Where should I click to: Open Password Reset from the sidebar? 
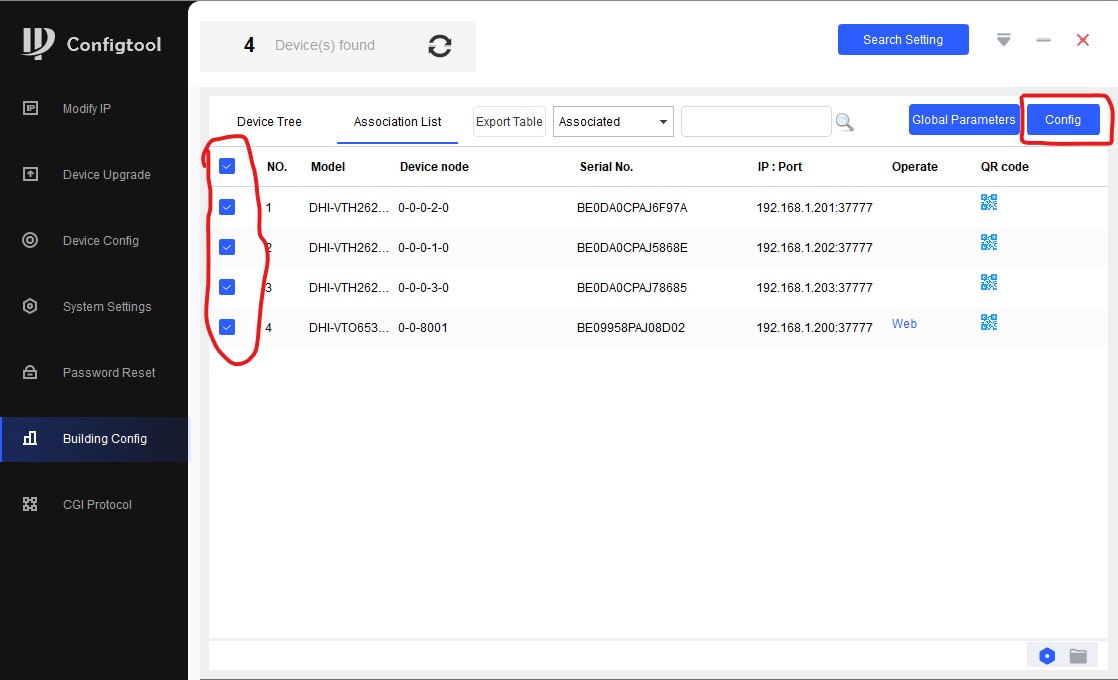pyautogui.click(x=109, y=373)
